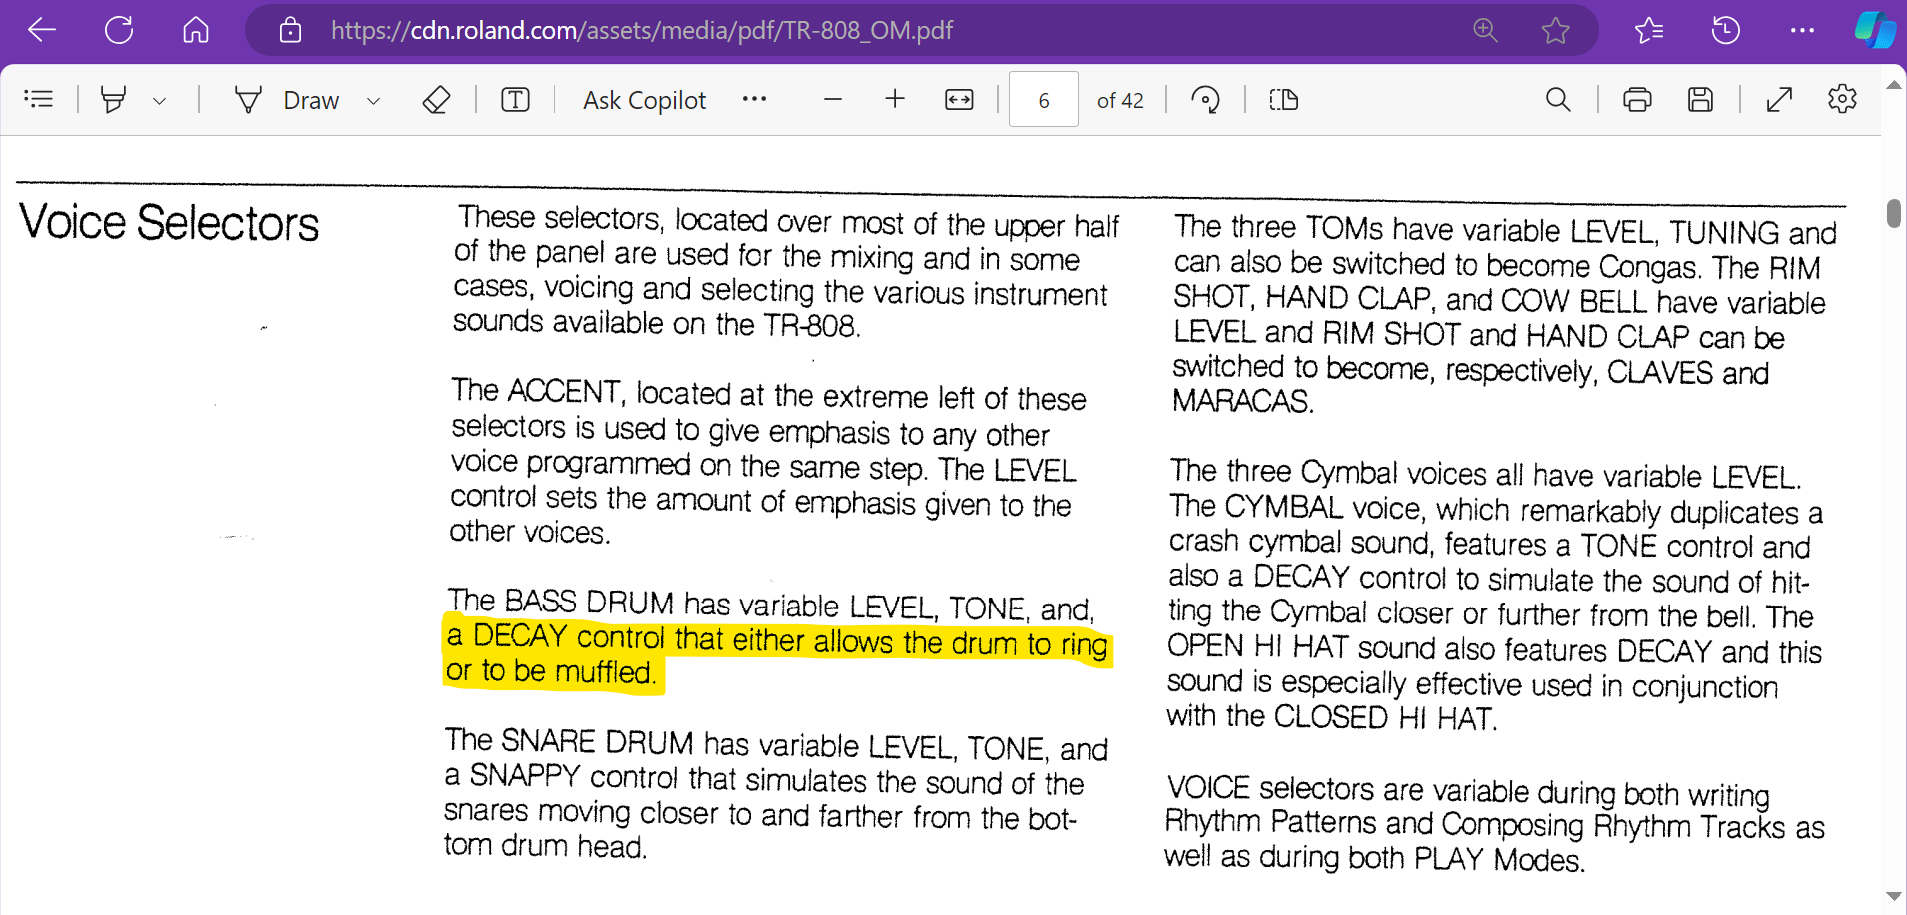Click the word MARACAS in the text

click(1241, 402)
